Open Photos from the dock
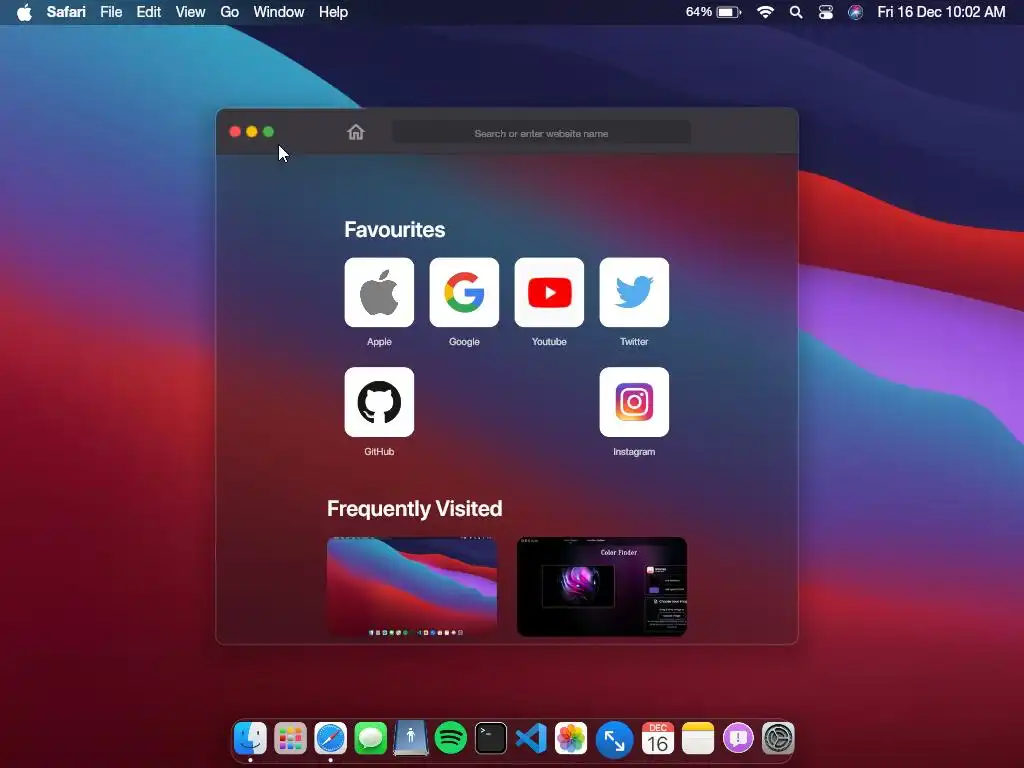This screenshot has width=1024, height=768. point(571,738)
